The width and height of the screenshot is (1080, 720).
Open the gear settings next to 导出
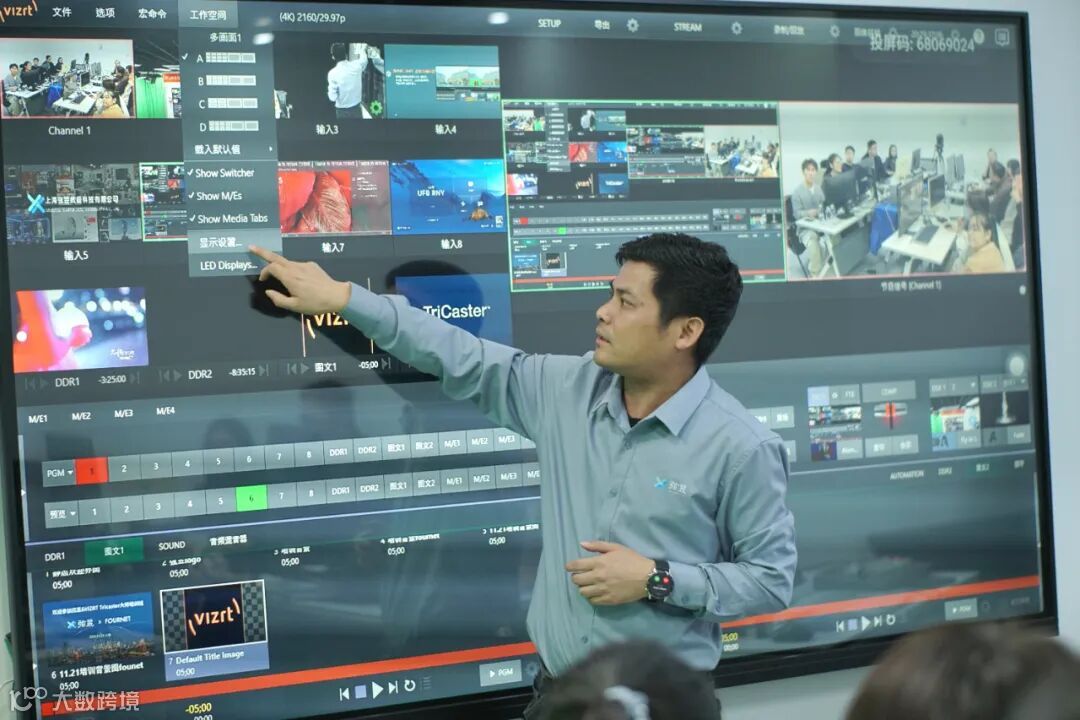click(632, 25)
